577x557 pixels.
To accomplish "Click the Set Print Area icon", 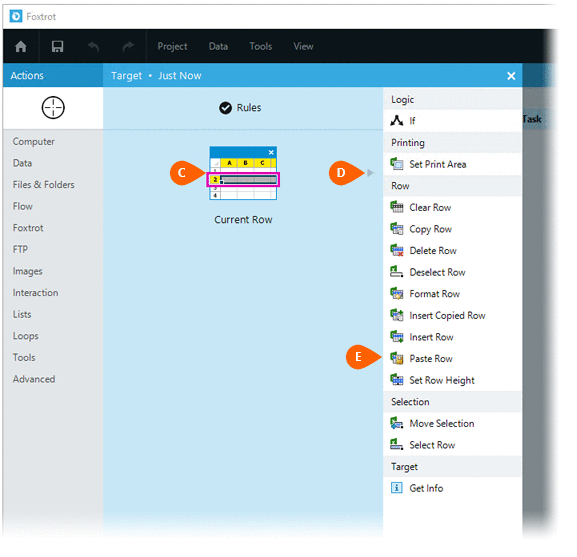I will point(397,164).
